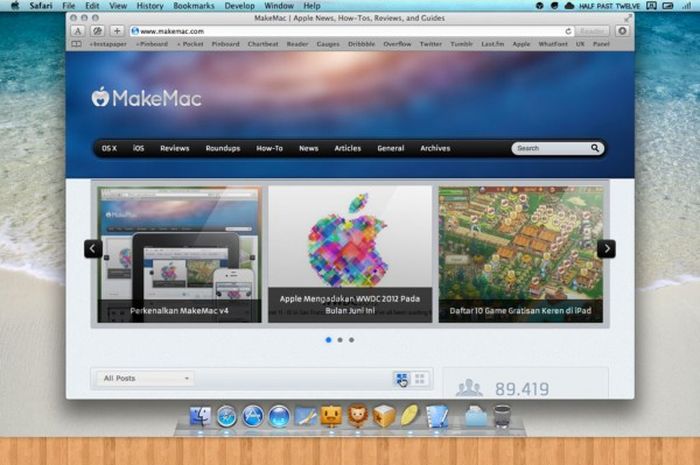The width and height of the screenshot is (700, 465).
Task: Click the font size 'A' toolbar button
Action: click(78, 31)
